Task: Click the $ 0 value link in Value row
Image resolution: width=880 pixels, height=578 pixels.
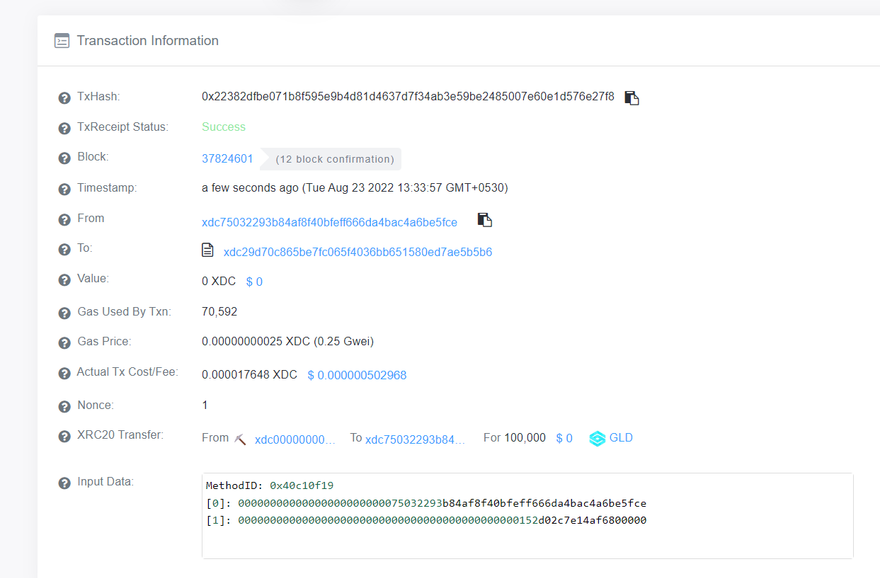Action: tap(254, 282)
